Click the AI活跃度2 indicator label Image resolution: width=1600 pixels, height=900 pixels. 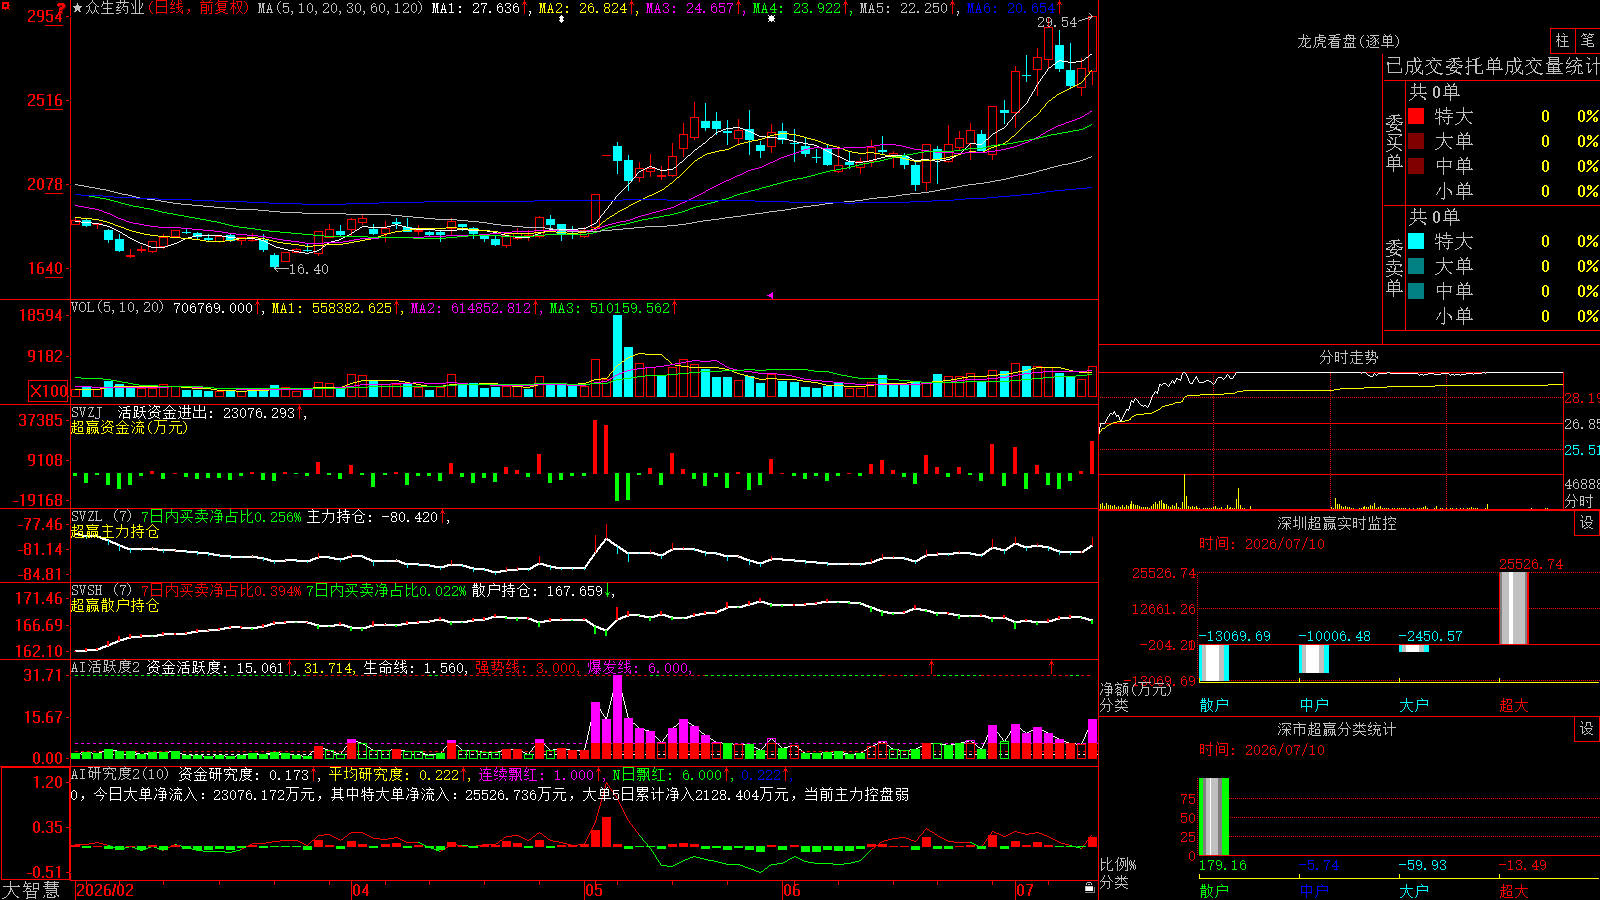(106, 668)
